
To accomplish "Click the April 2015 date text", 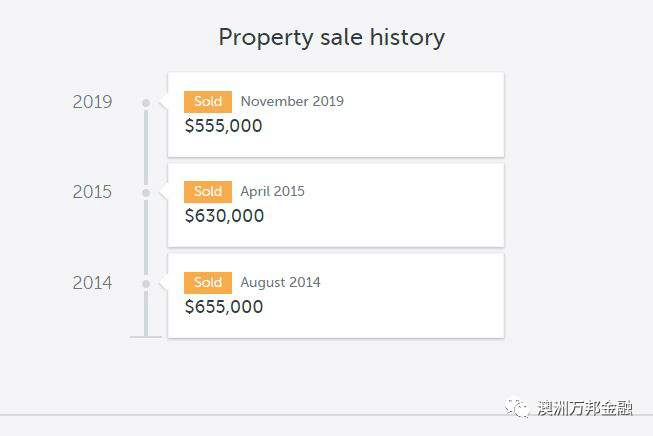I will point(272,192).
